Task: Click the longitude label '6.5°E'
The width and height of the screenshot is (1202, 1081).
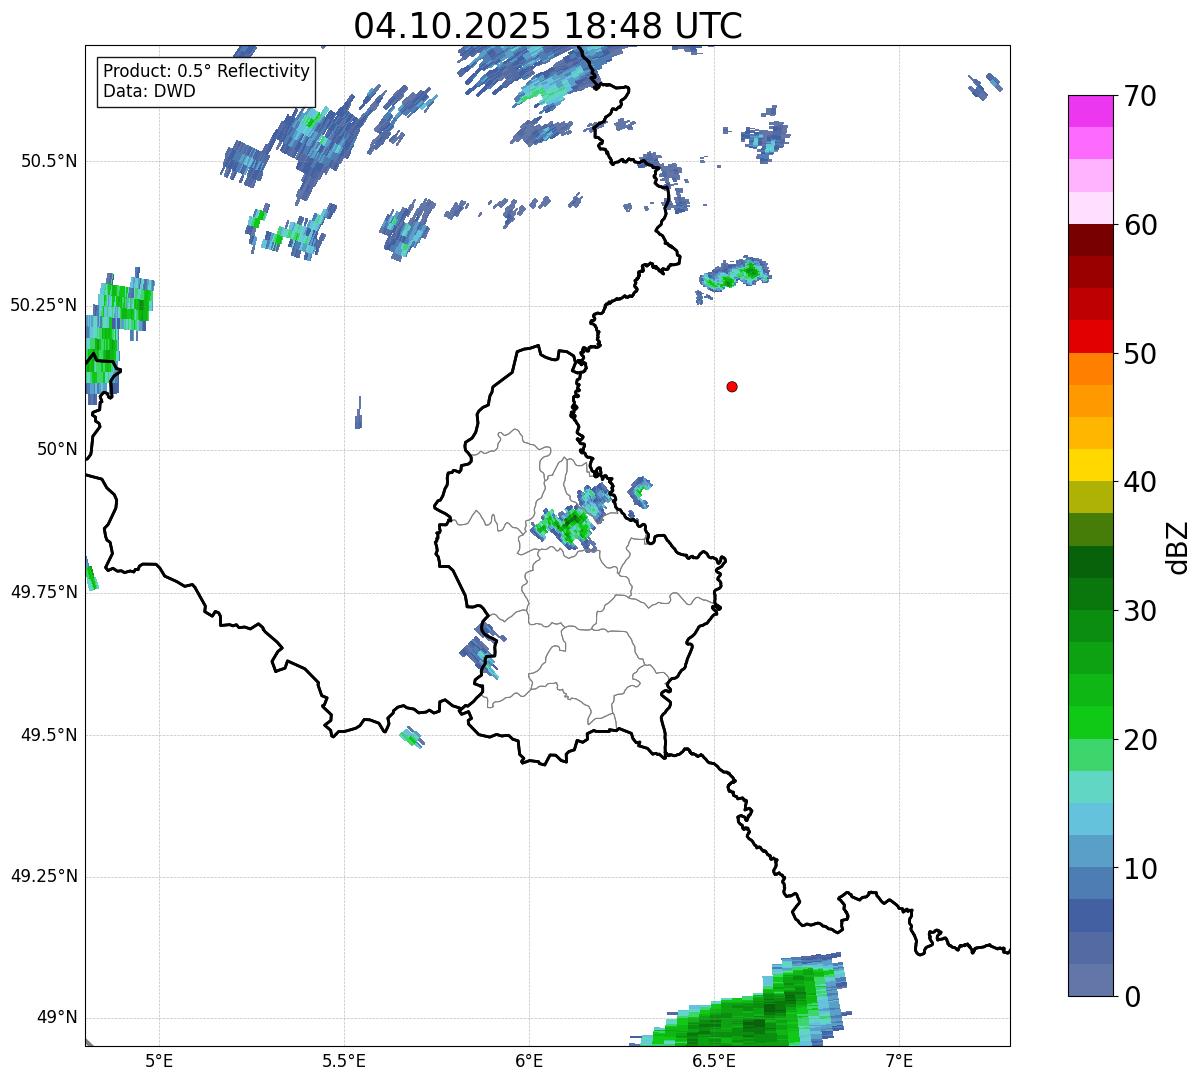Action: pos(714,1060)
